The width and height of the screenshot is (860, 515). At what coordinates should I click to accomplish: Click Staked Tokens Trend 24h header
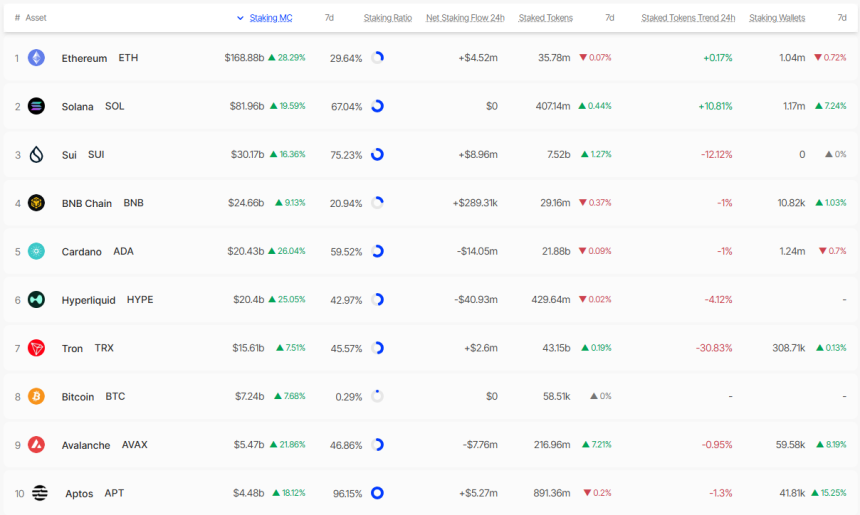[688, 18]
